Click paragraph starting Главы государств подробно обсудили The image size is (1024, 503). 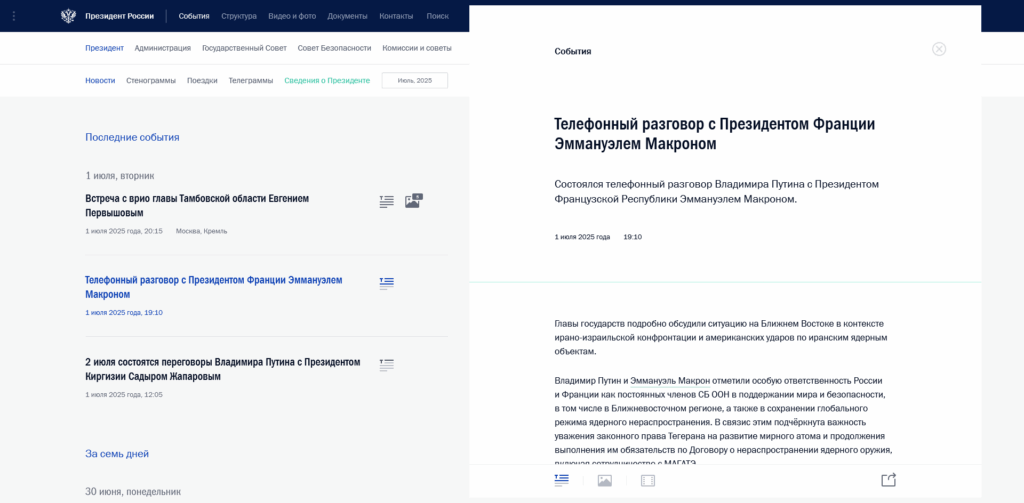pos(722,337)
